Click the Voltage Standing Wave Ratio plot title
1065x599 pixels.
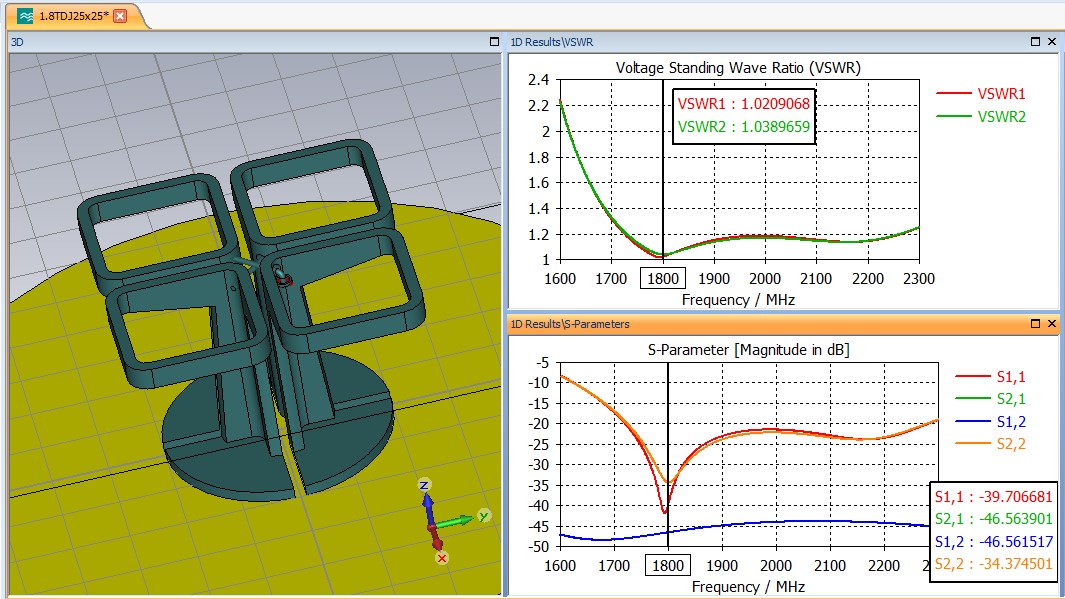(738, 68)
